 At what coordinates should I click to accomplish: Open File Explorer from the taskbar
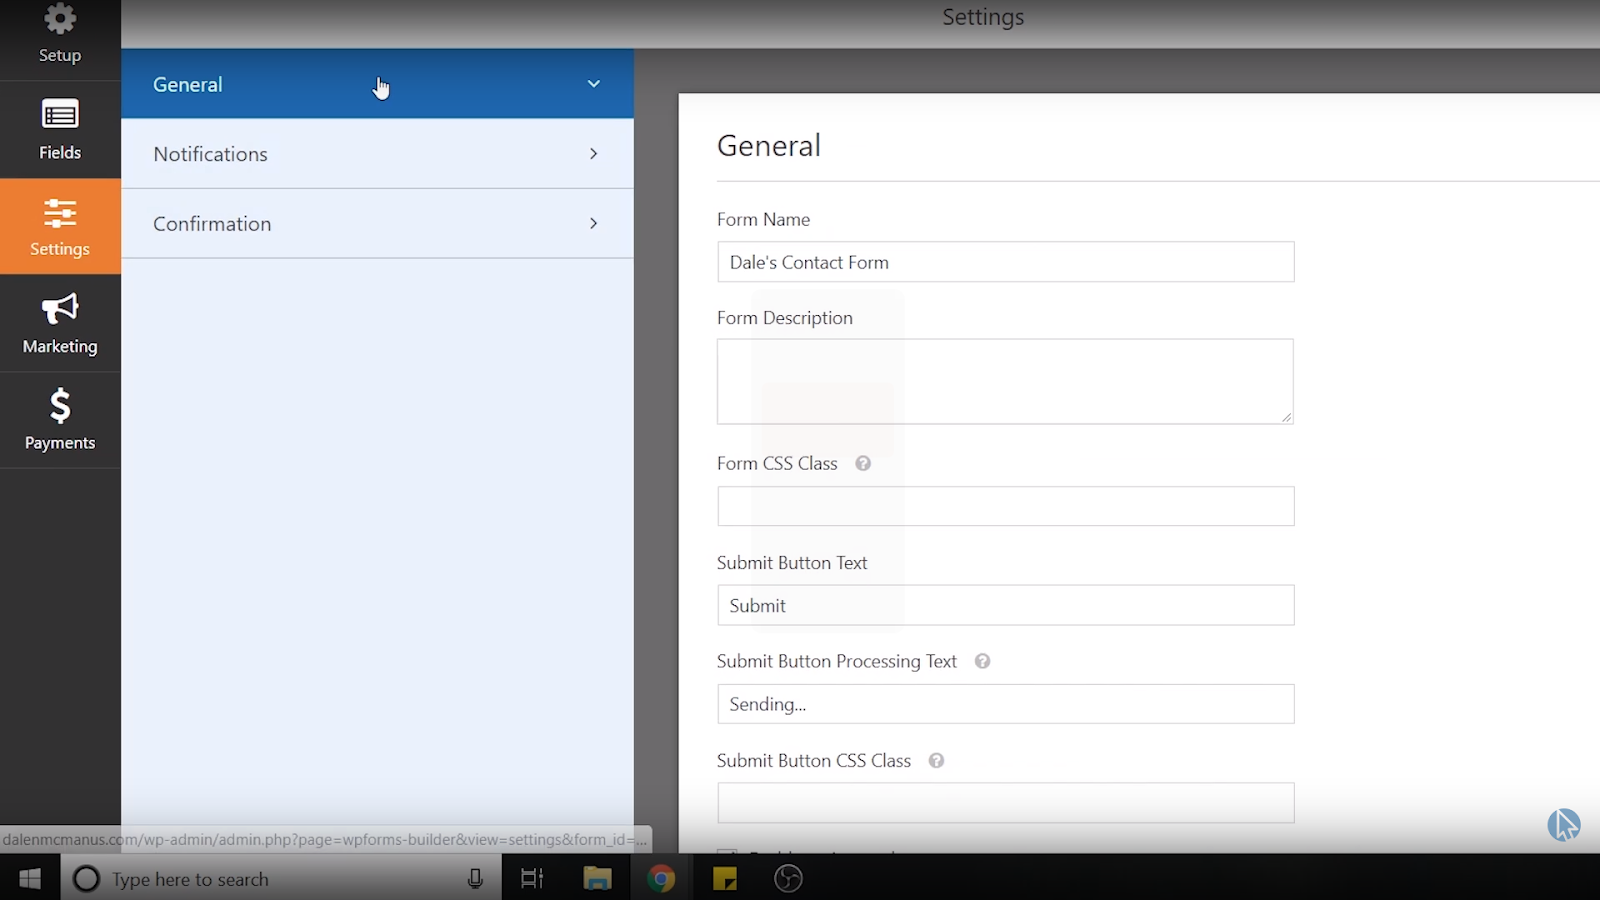597,878
